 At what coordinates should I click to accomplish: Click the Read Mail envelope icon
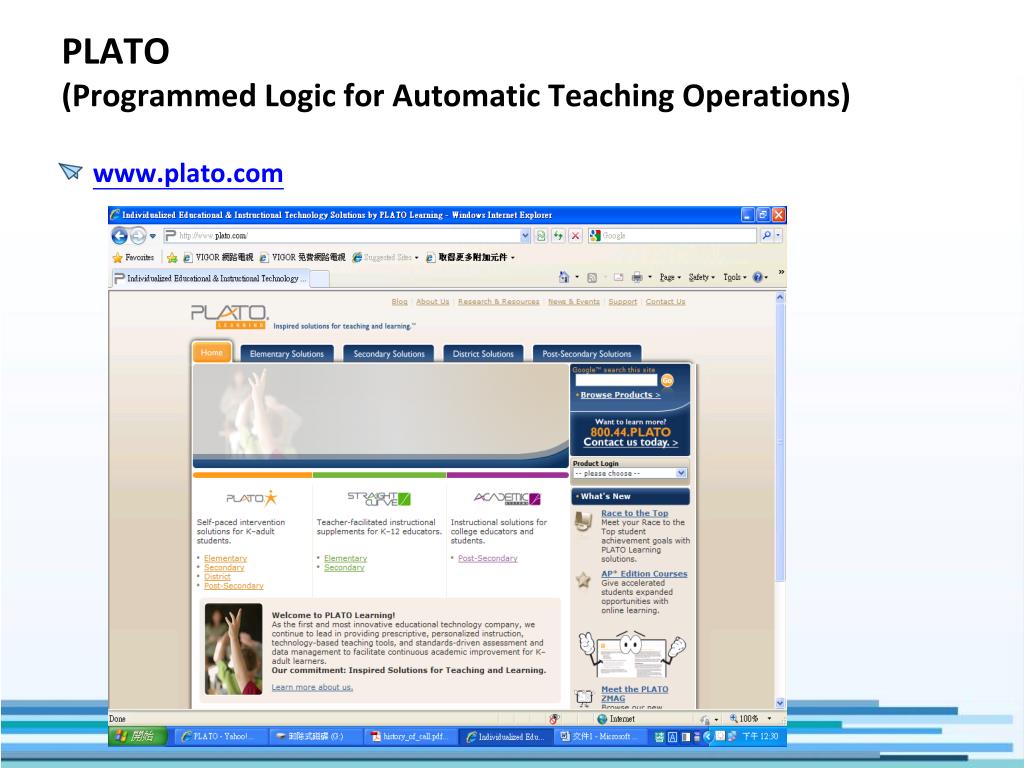click(618, 278)
